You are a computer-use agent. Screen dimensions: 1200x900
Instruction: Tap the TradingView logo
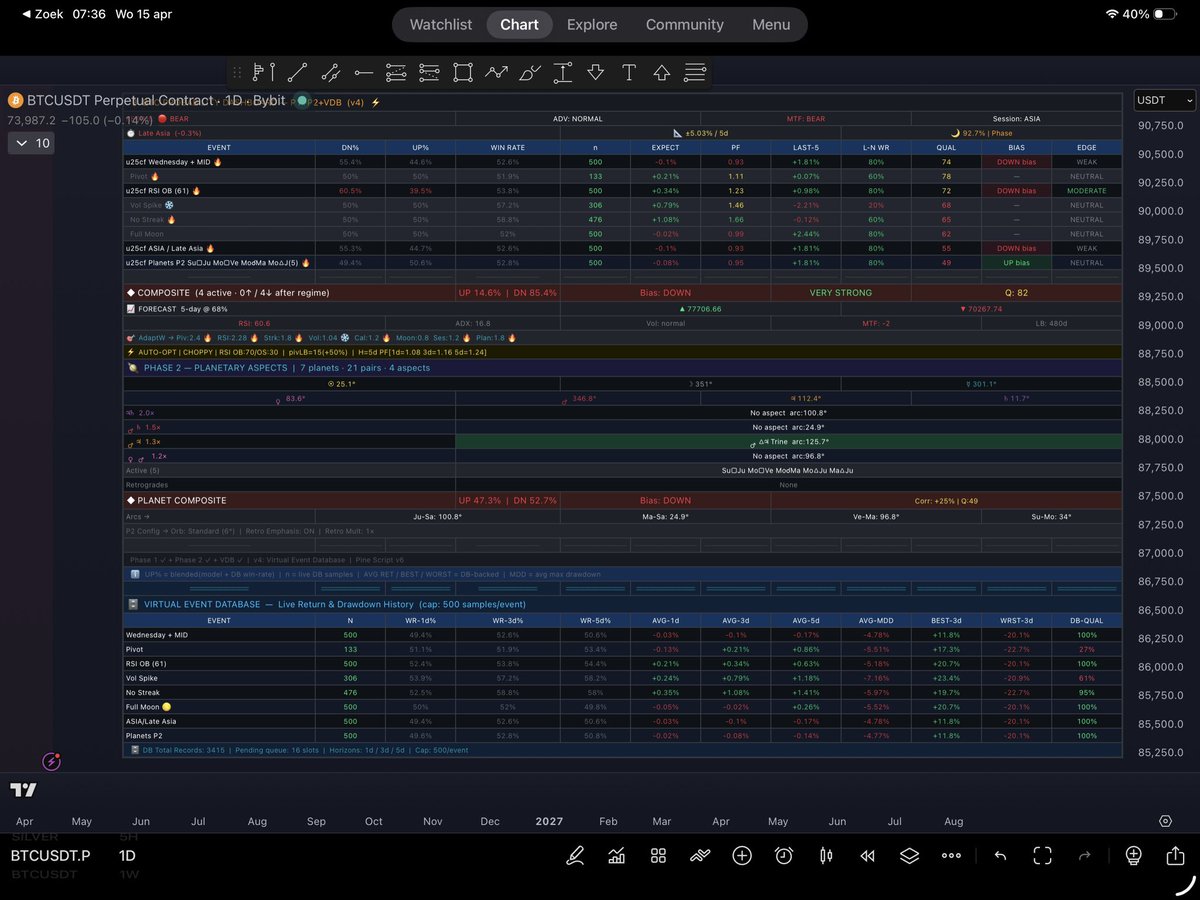24,790
